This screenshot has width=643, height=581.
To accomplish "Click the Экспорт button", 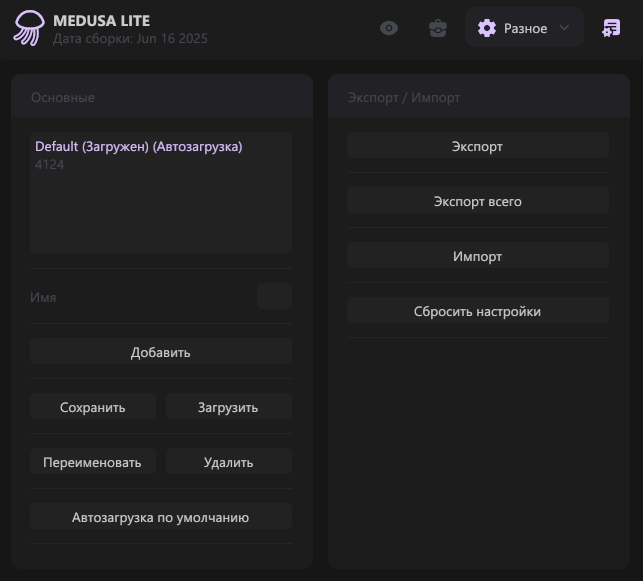I will click(x=477, y=146).
